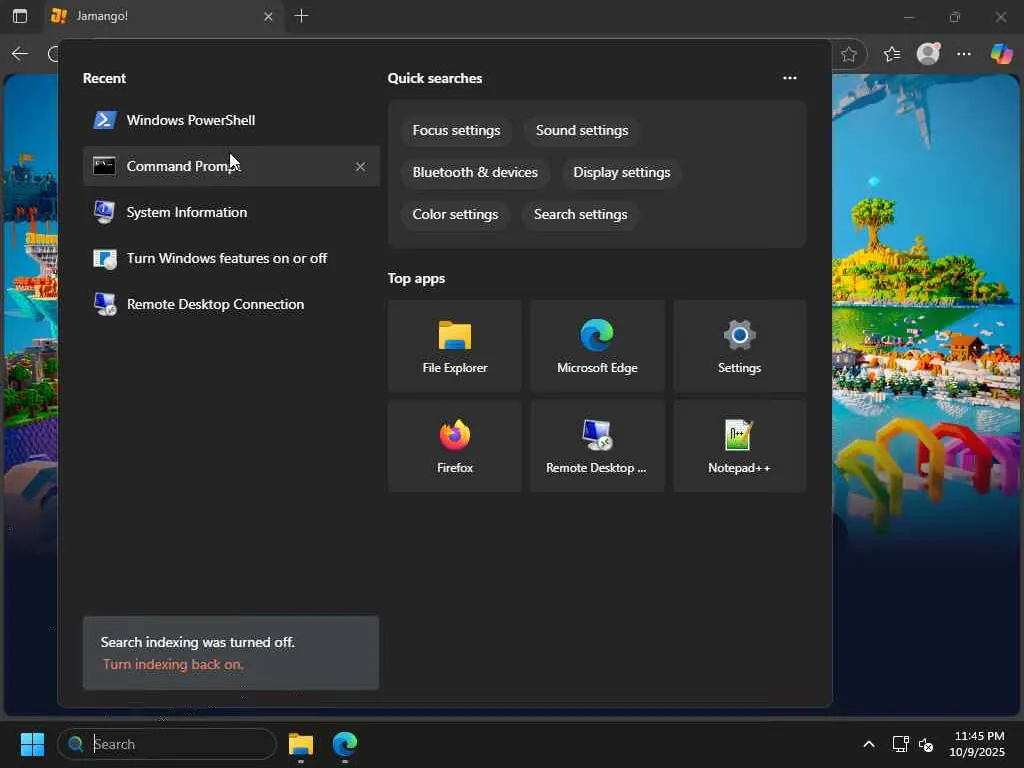Open network status tray icon

coord(901,744)
